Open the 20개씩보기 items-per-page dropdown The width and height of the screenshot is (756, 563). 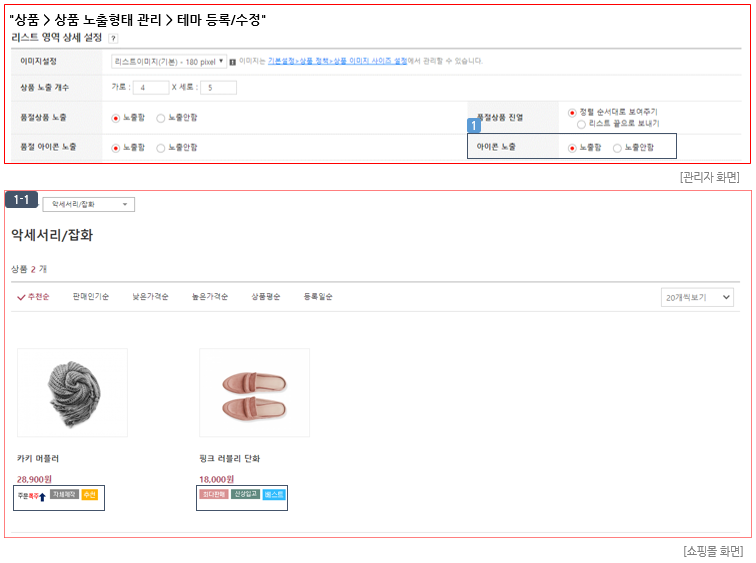tap(697, 297)
